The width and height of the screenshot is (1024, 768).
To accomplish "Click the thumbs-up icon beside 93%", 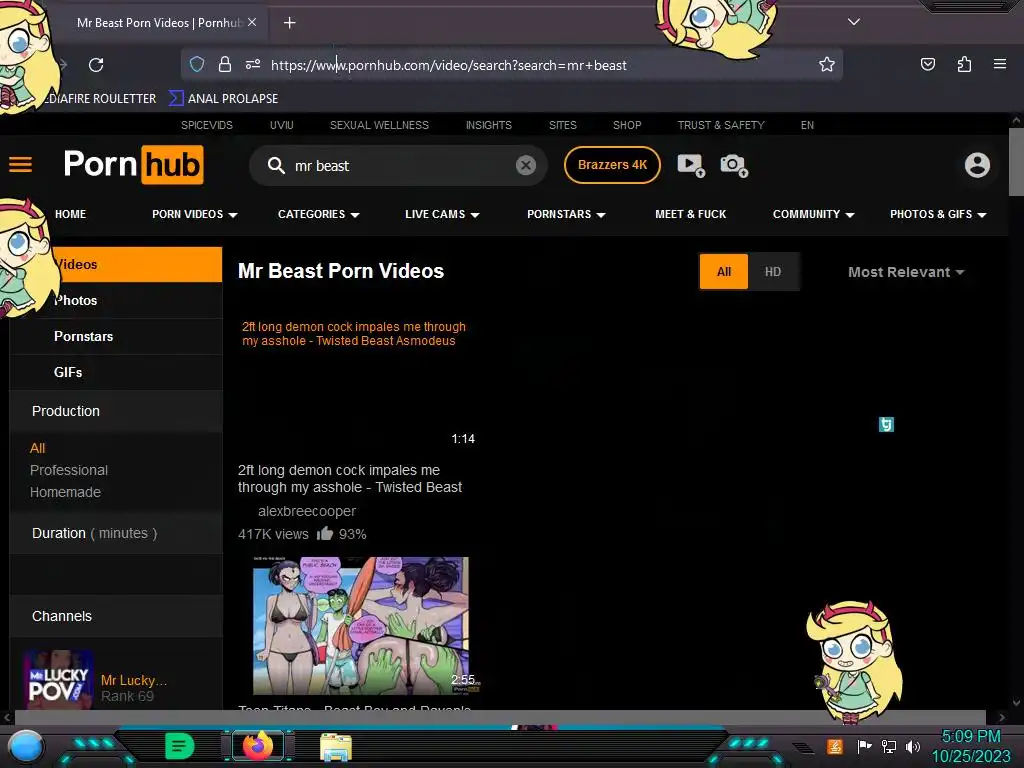I will click(x=325, y=534).
